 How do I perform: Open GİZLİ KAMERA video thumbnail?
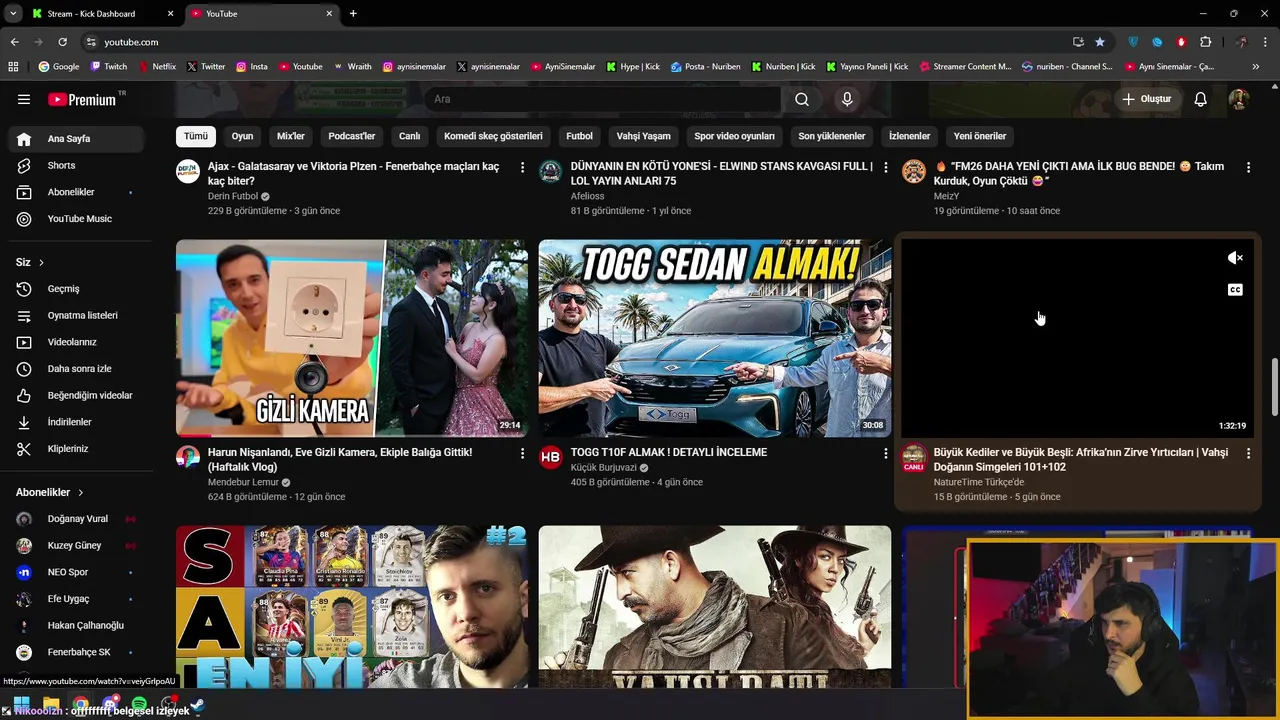tap(352, 338)
